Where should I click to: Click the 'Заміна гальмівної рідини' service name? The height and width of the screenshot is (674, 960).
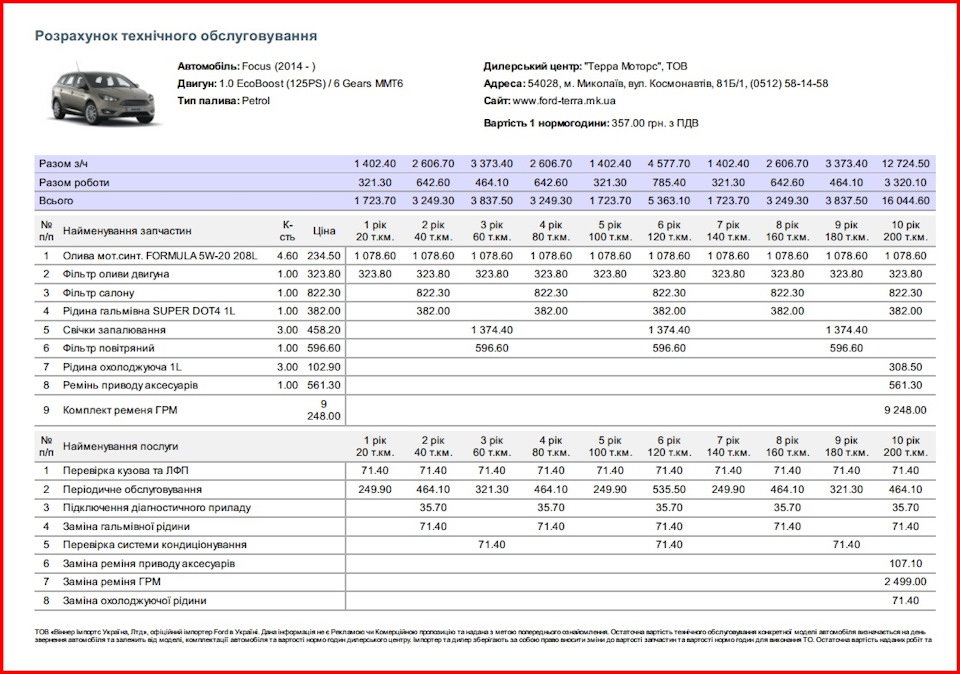(x=126, y=526)
